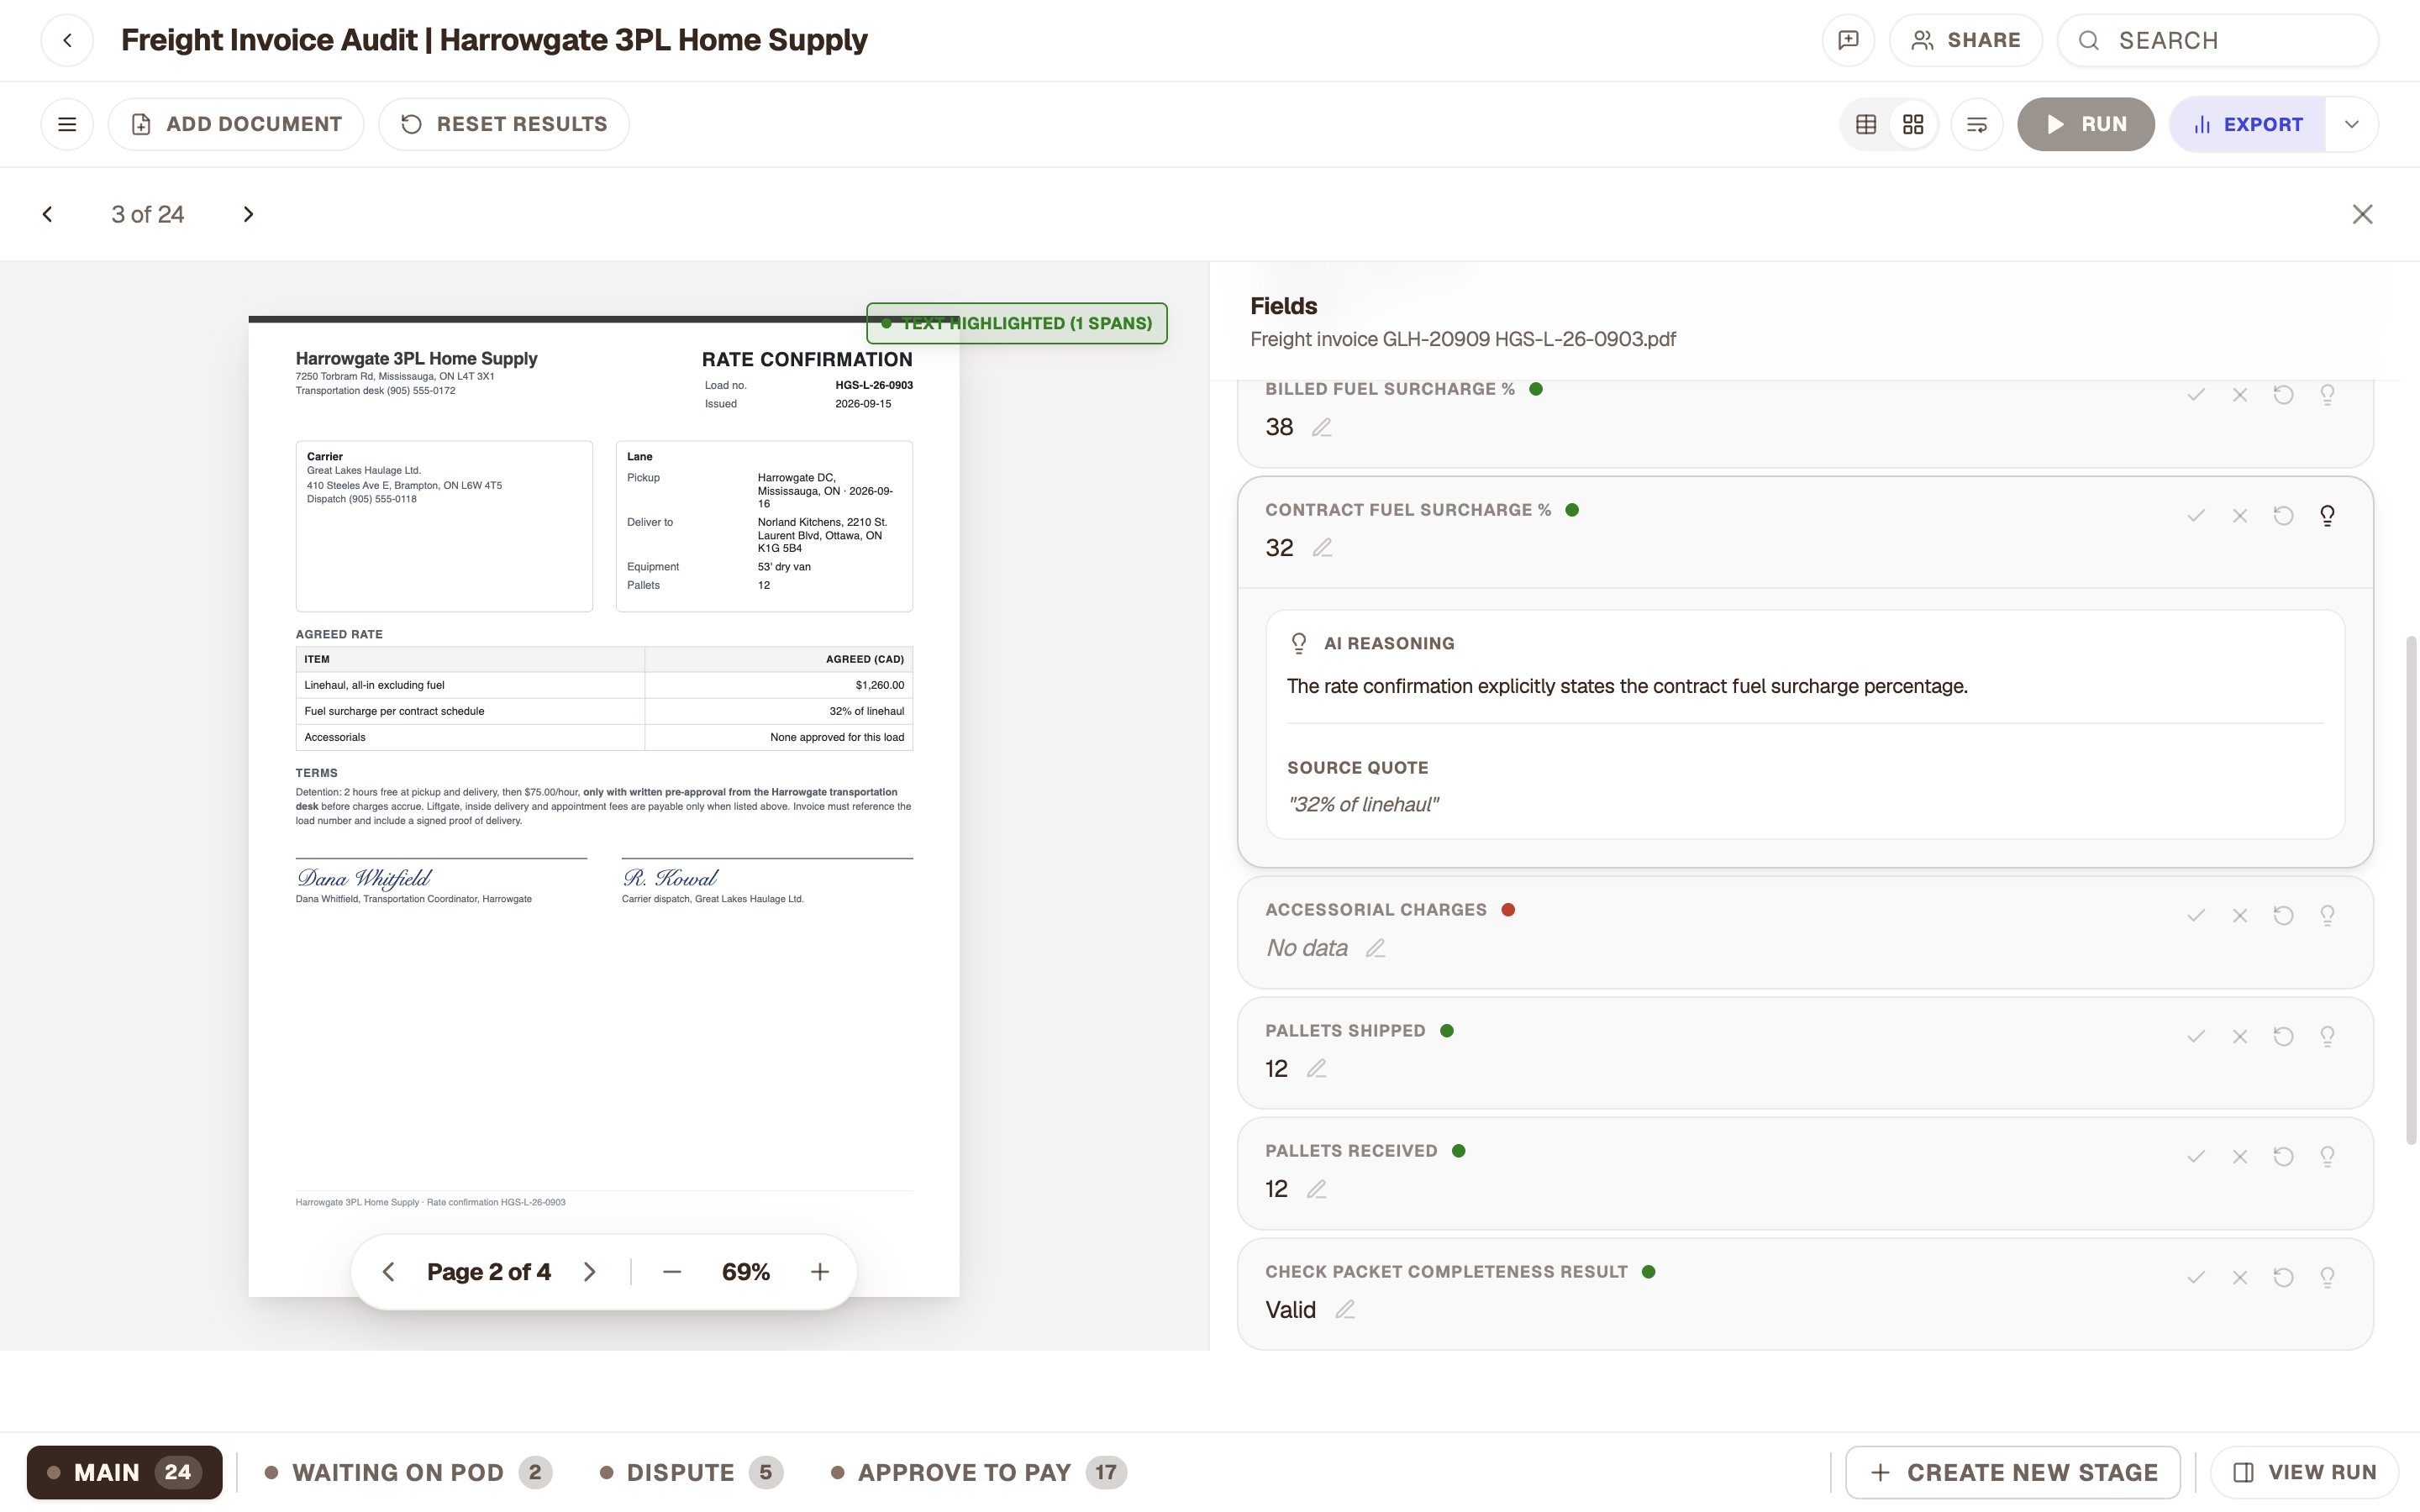Image resolution: width=2420 pixels, height=1512 pixels.
Task: Zoom out the PDF with minus
Action: point(672,1272)
